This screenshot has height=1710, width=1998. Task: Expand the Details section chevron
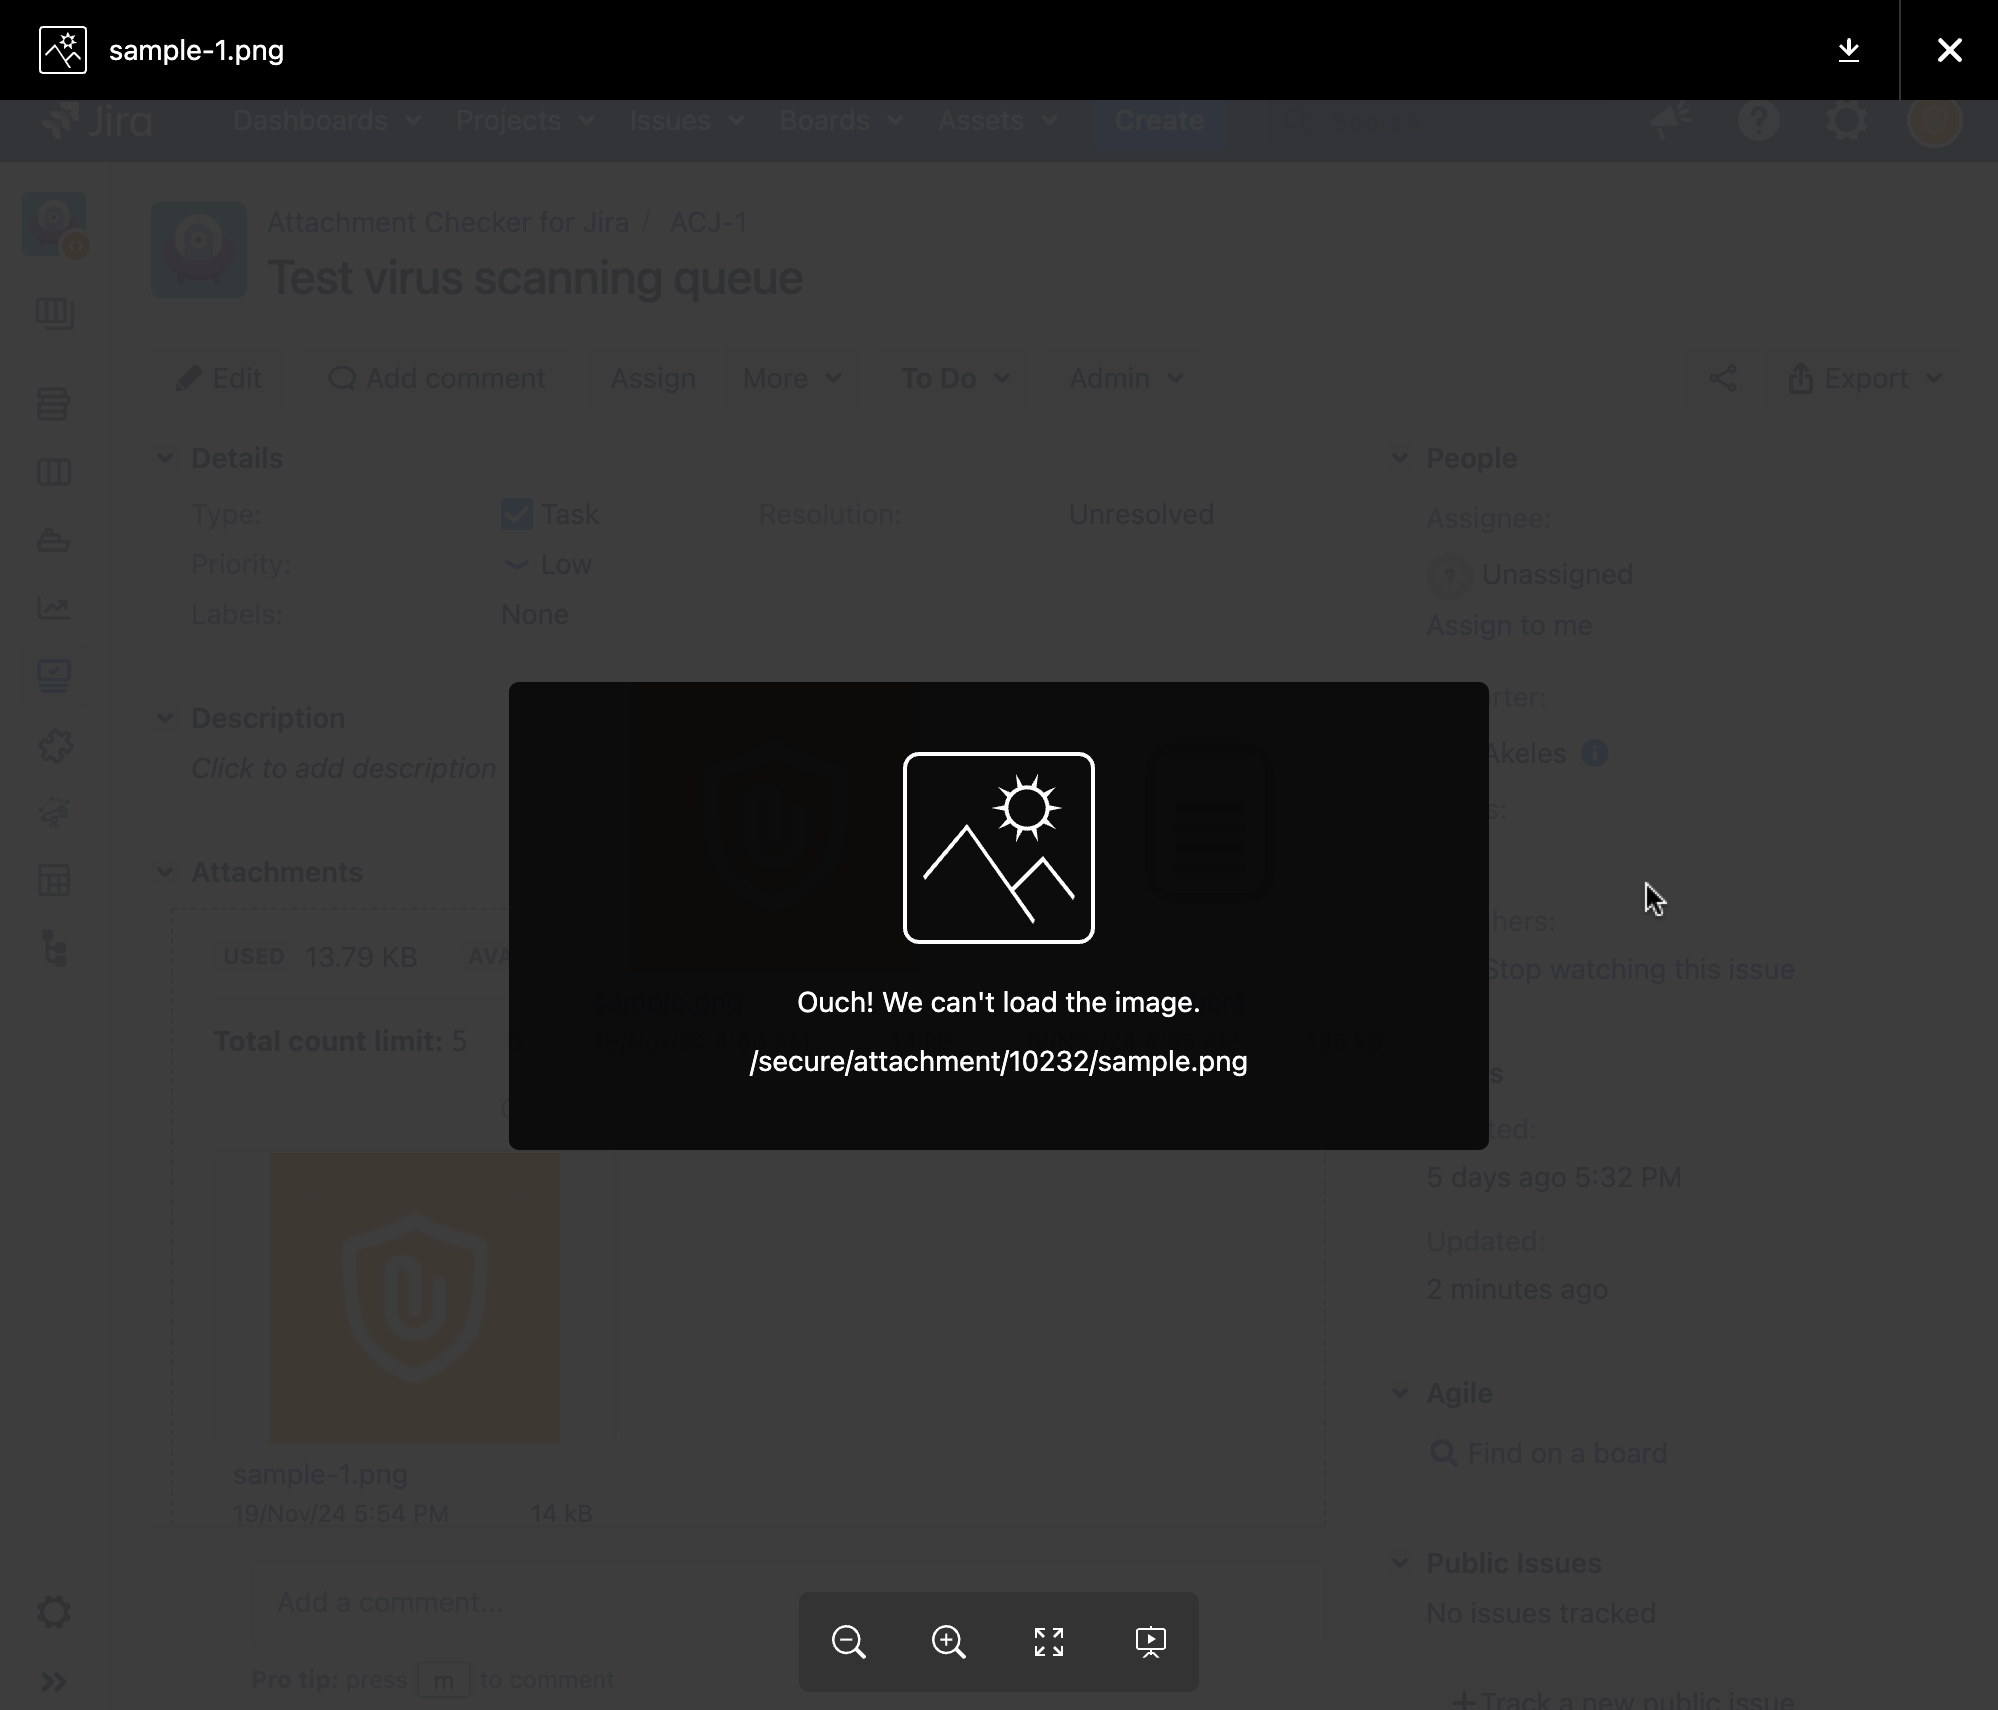pos(165,456)
